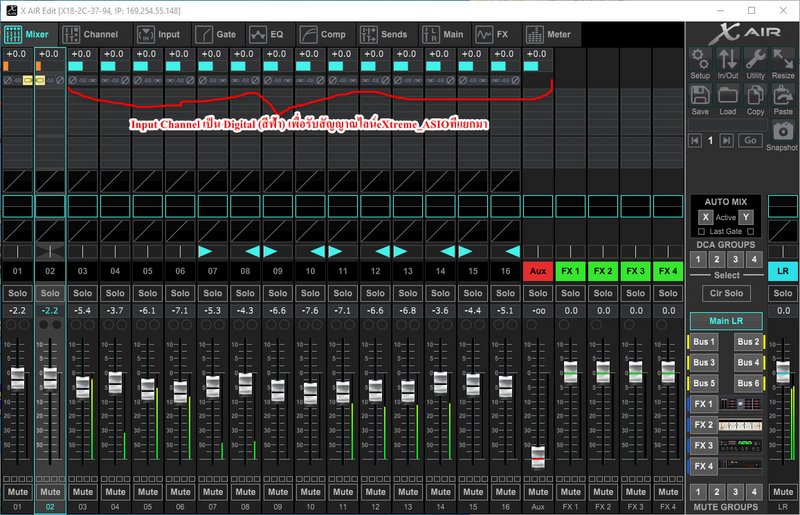Click the Aux channel fader handle
This screenshot has height=515, width=800.
(538, 457)
